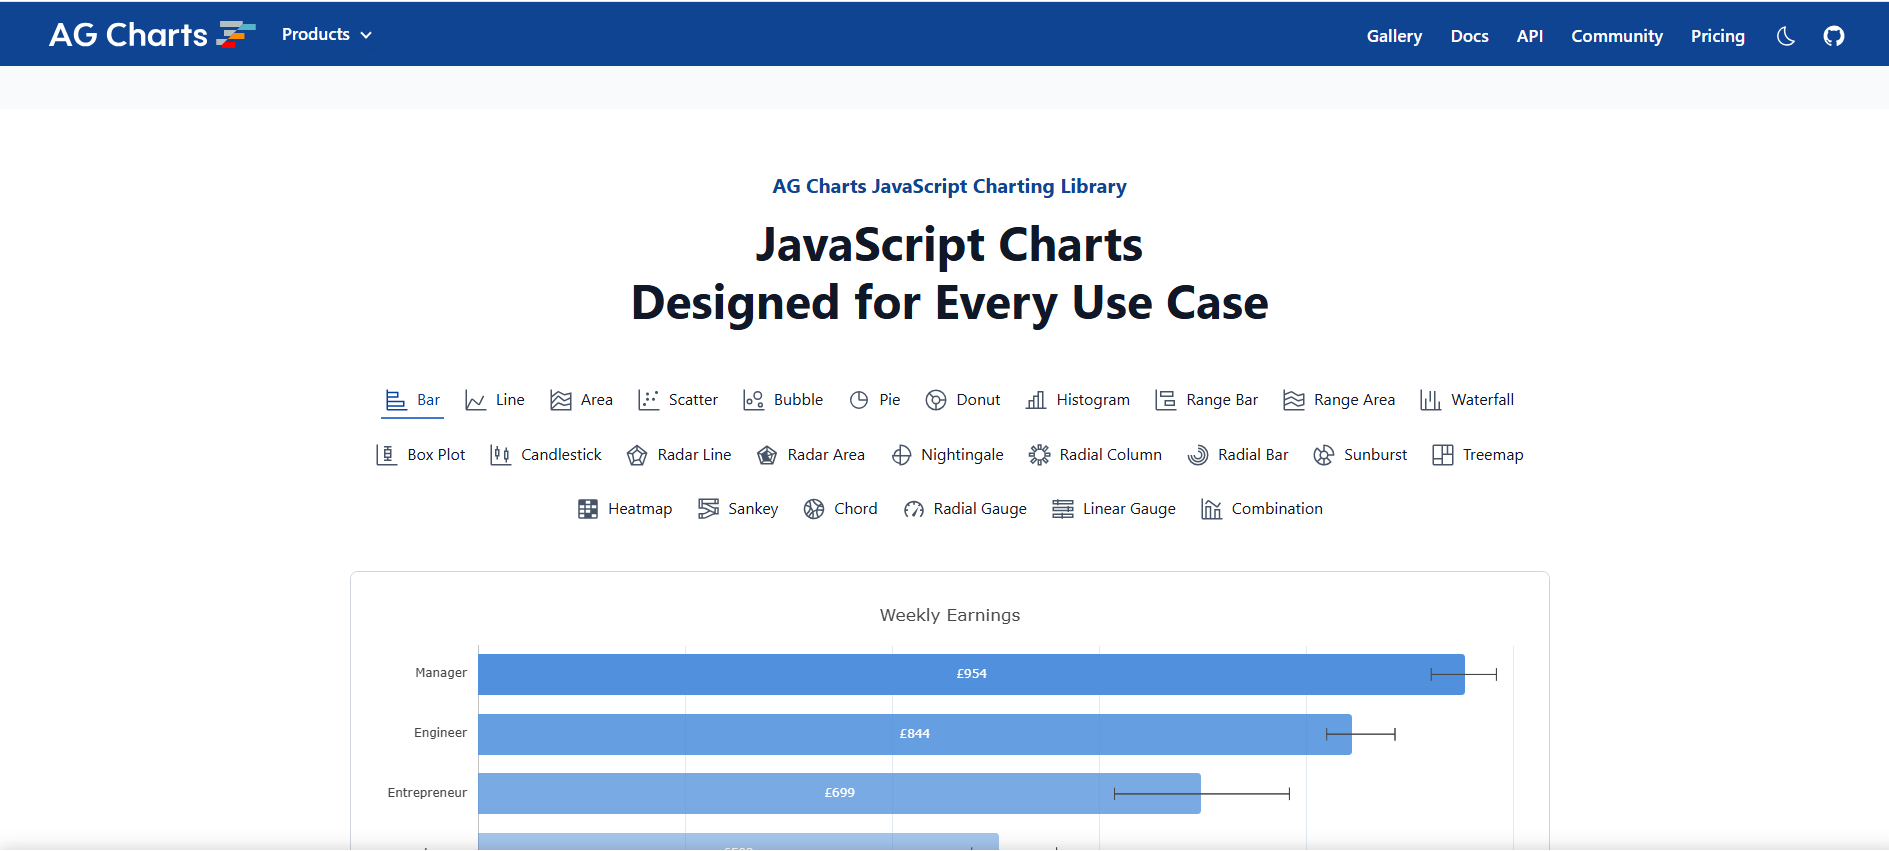
Task: Select the Range Area icon
Action: [1294, 400]
